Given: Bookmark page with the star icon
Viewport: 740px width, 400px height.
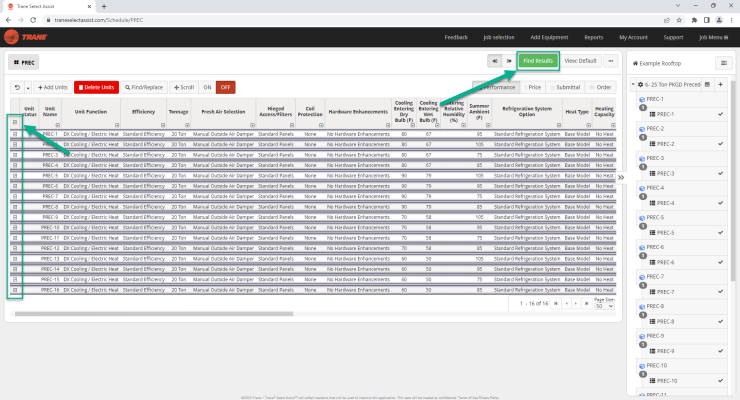Looking at the screenshot, I should [x=679, y=20].
